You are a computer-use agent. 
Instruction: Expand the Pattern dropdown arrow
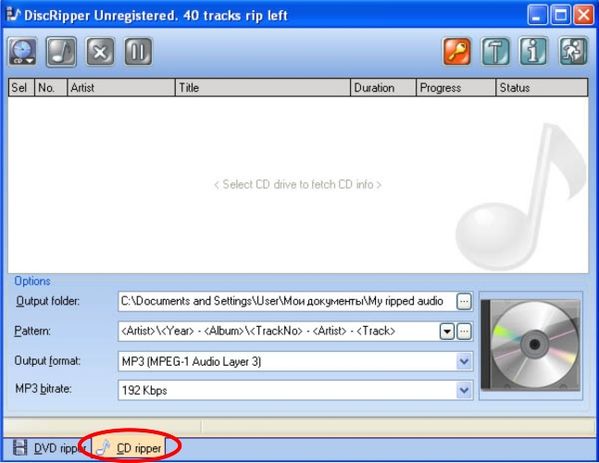[447, 332]
